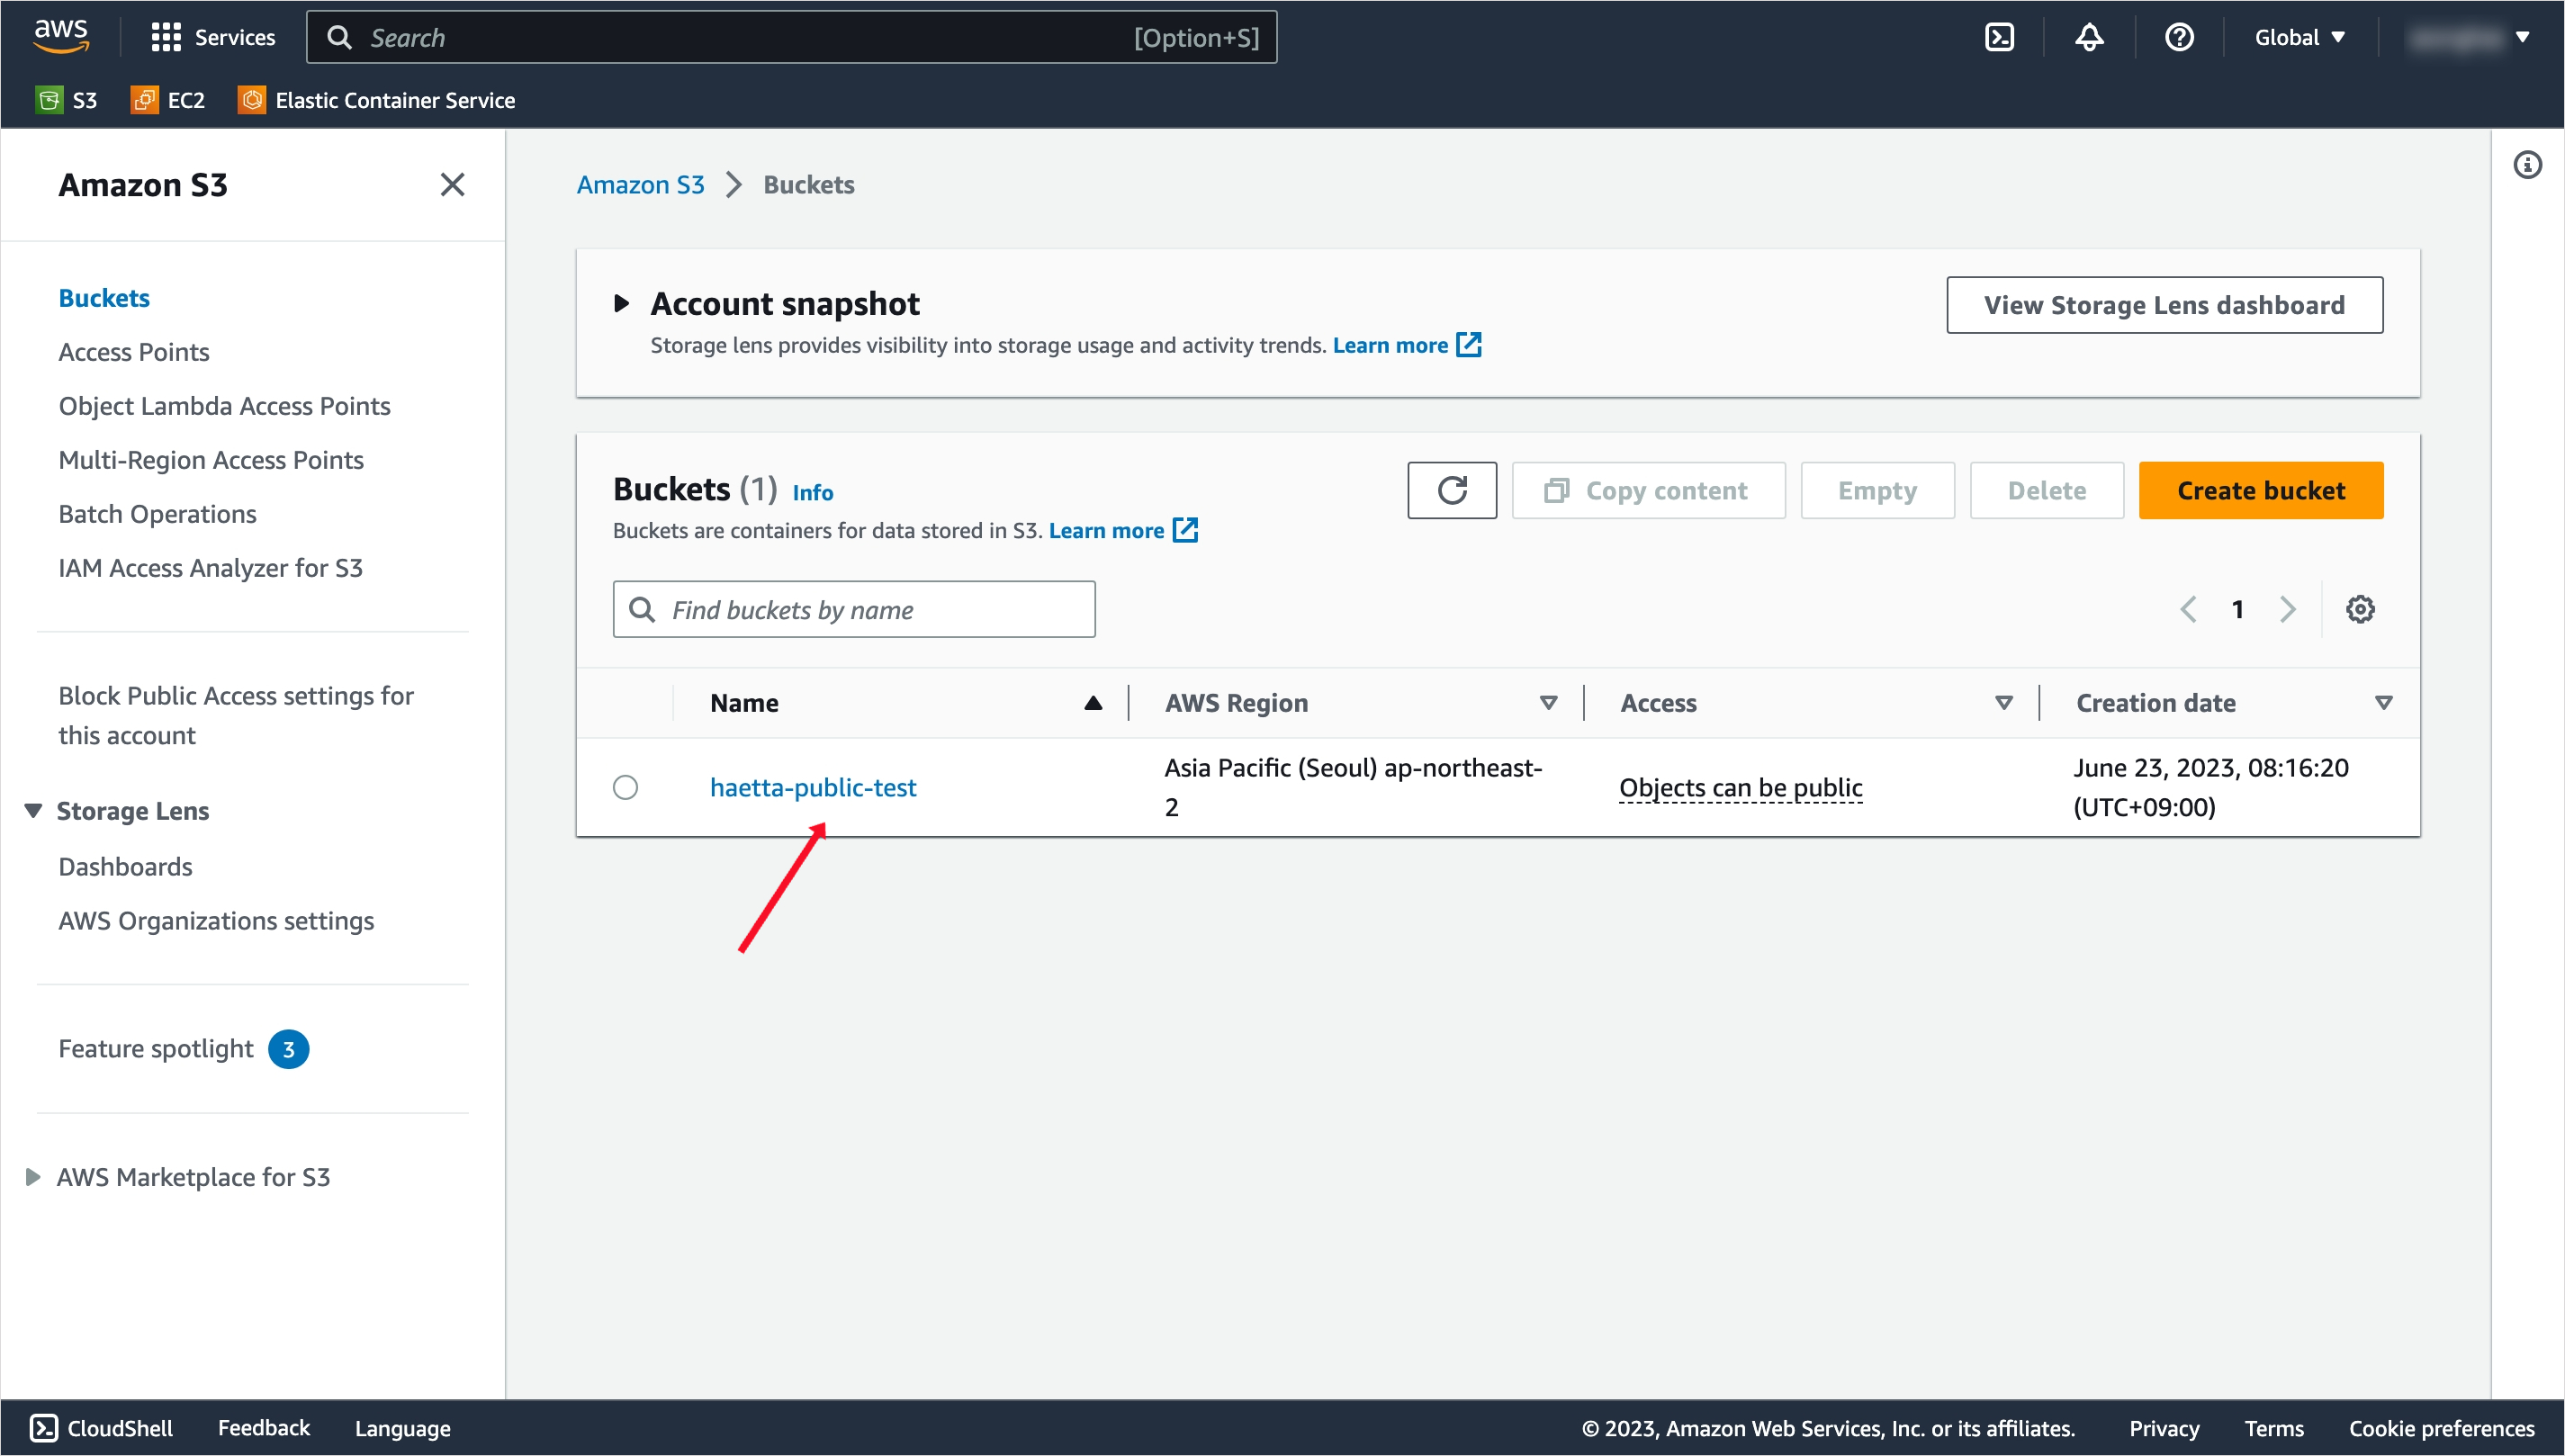2565x1456 pixels.
Task: Open Access Points in the sidebar
Action: [134, 352]
